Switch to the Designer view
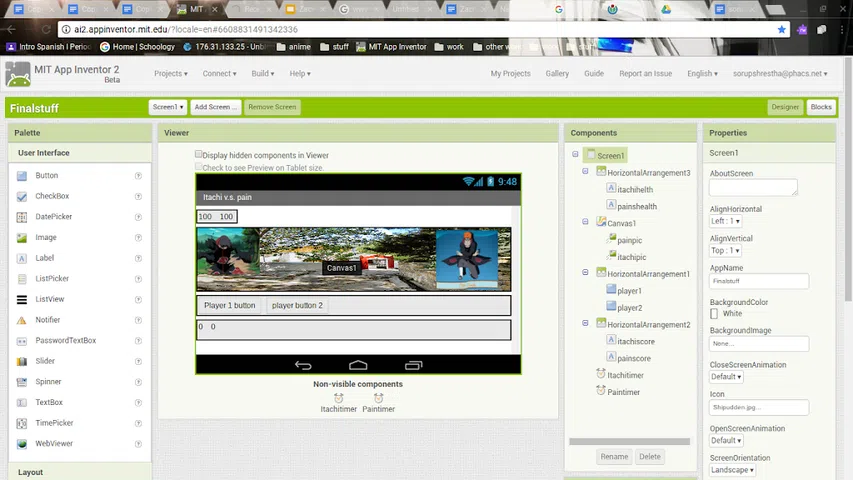853x480 pixels. (785, 107)
